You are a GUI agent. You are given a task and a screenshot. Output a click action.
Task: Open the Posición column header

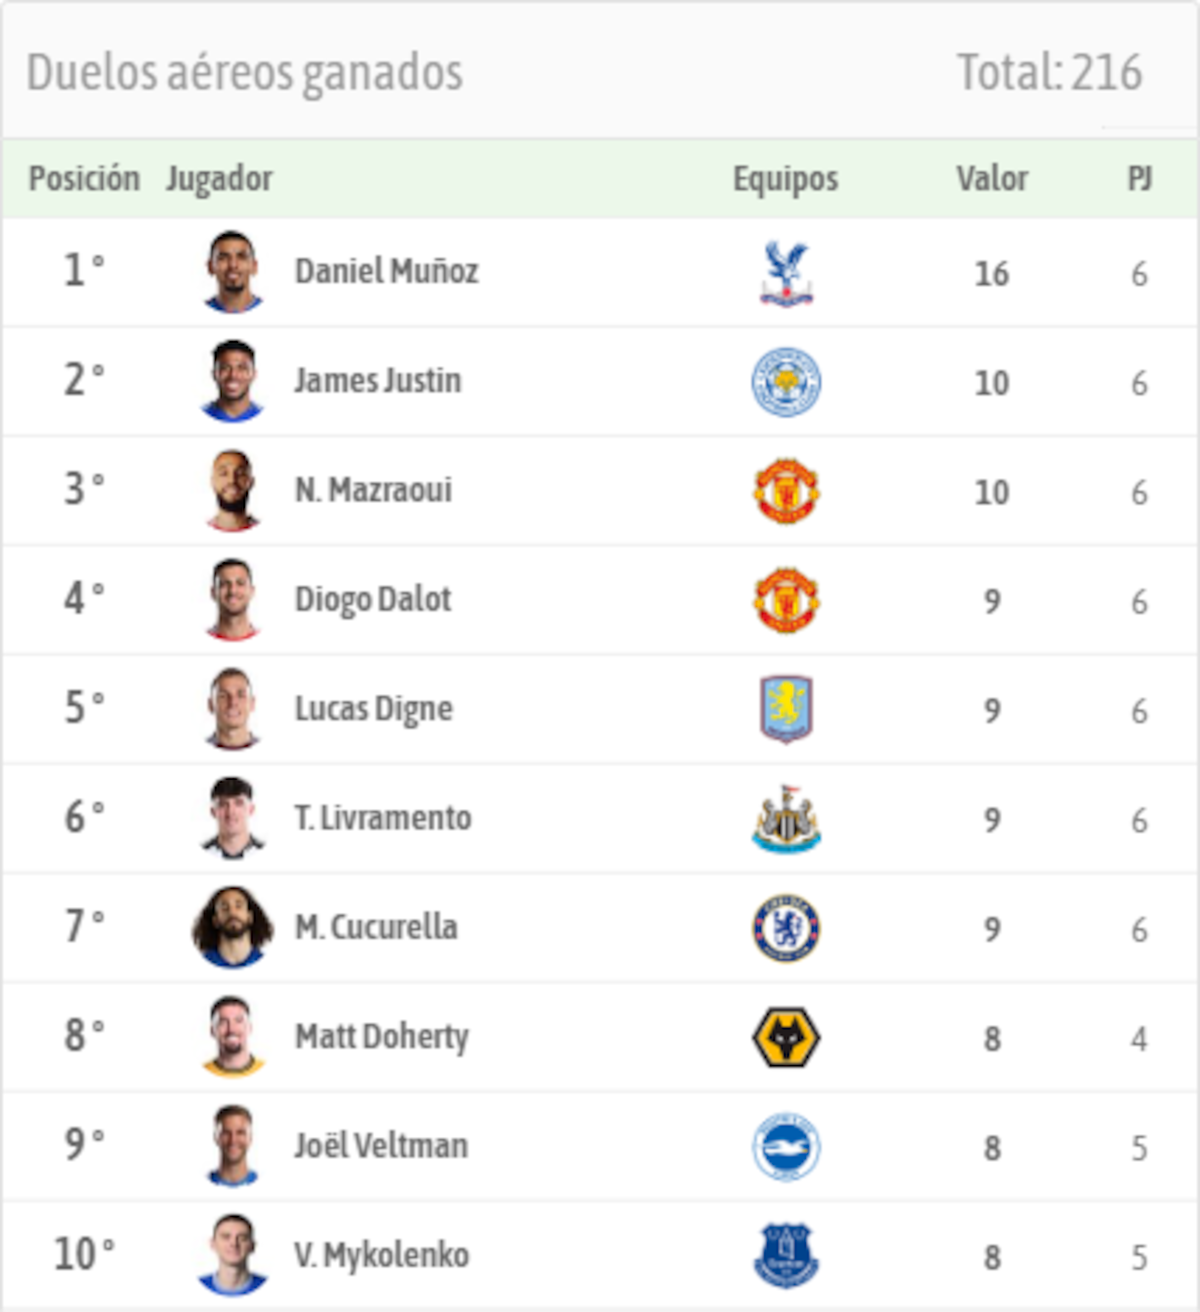point(84,179)
